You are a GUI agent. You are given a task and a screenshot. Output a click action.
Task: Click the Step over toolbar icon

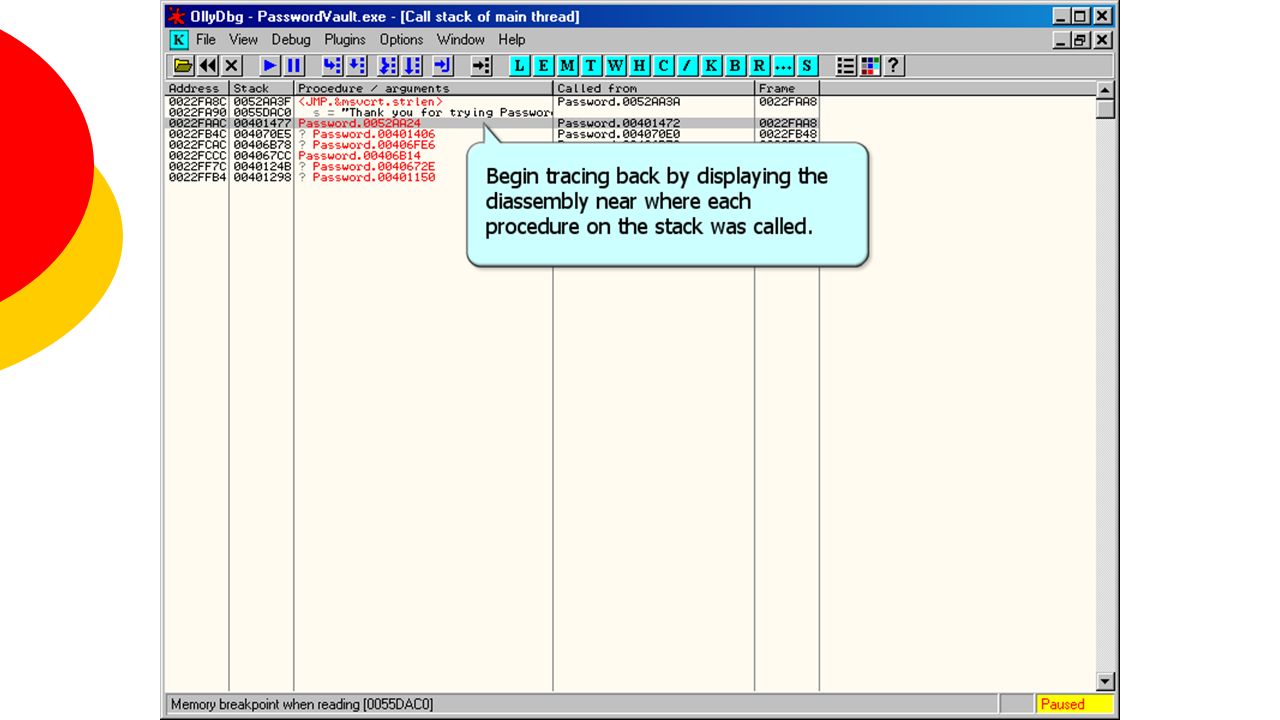(x=356, y=66)
